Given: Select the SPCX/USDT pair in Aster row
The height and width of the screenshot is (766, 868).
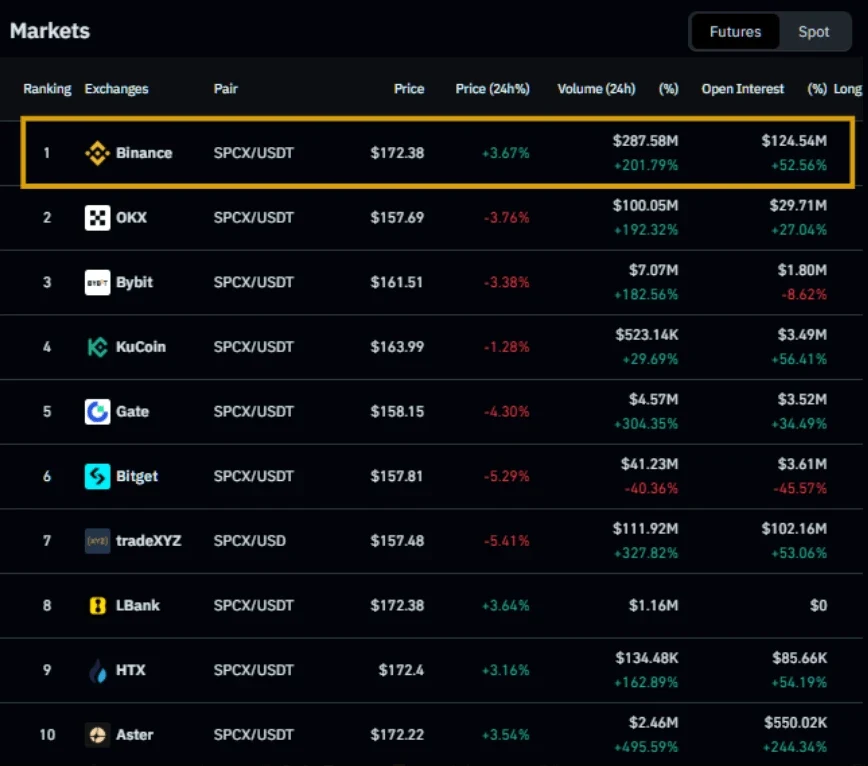Looking at the screenshot, I should pos(254,735).
